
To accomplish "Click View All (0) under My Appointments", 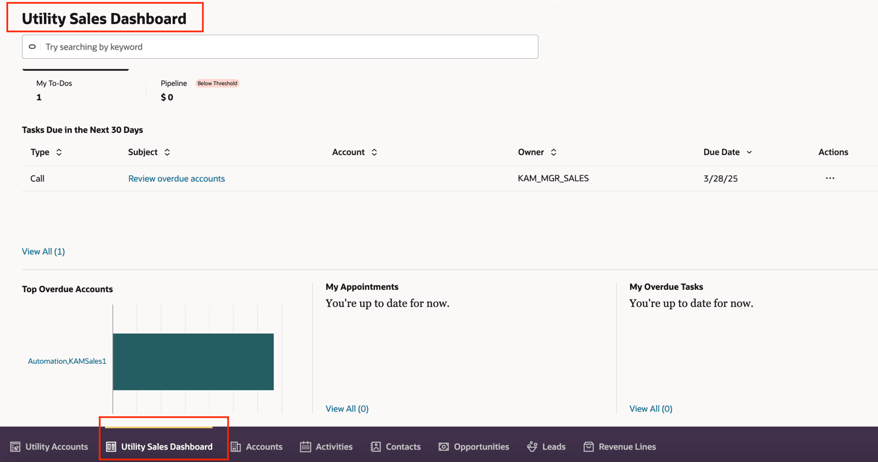I will click(347, 409).
